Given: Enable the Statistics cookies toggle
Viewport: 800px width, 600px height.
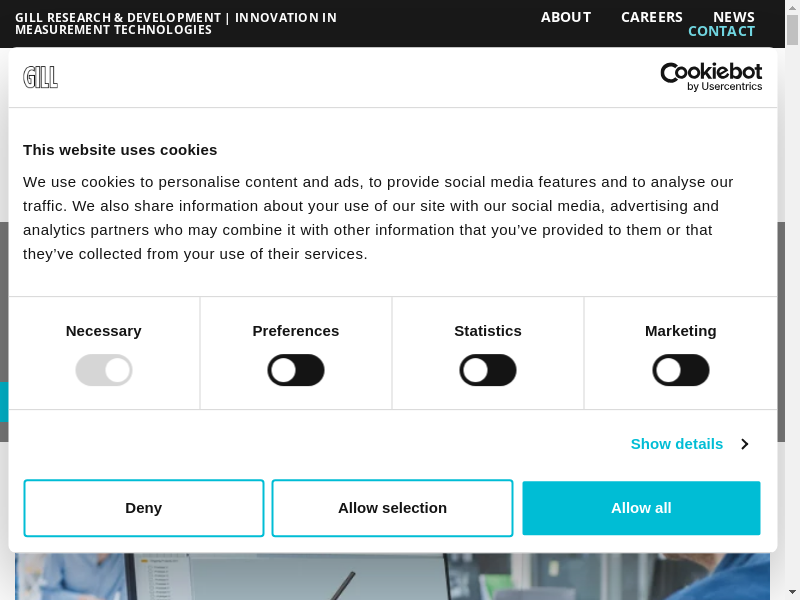Looking at the screenshot, I should [x=488, y=370].
